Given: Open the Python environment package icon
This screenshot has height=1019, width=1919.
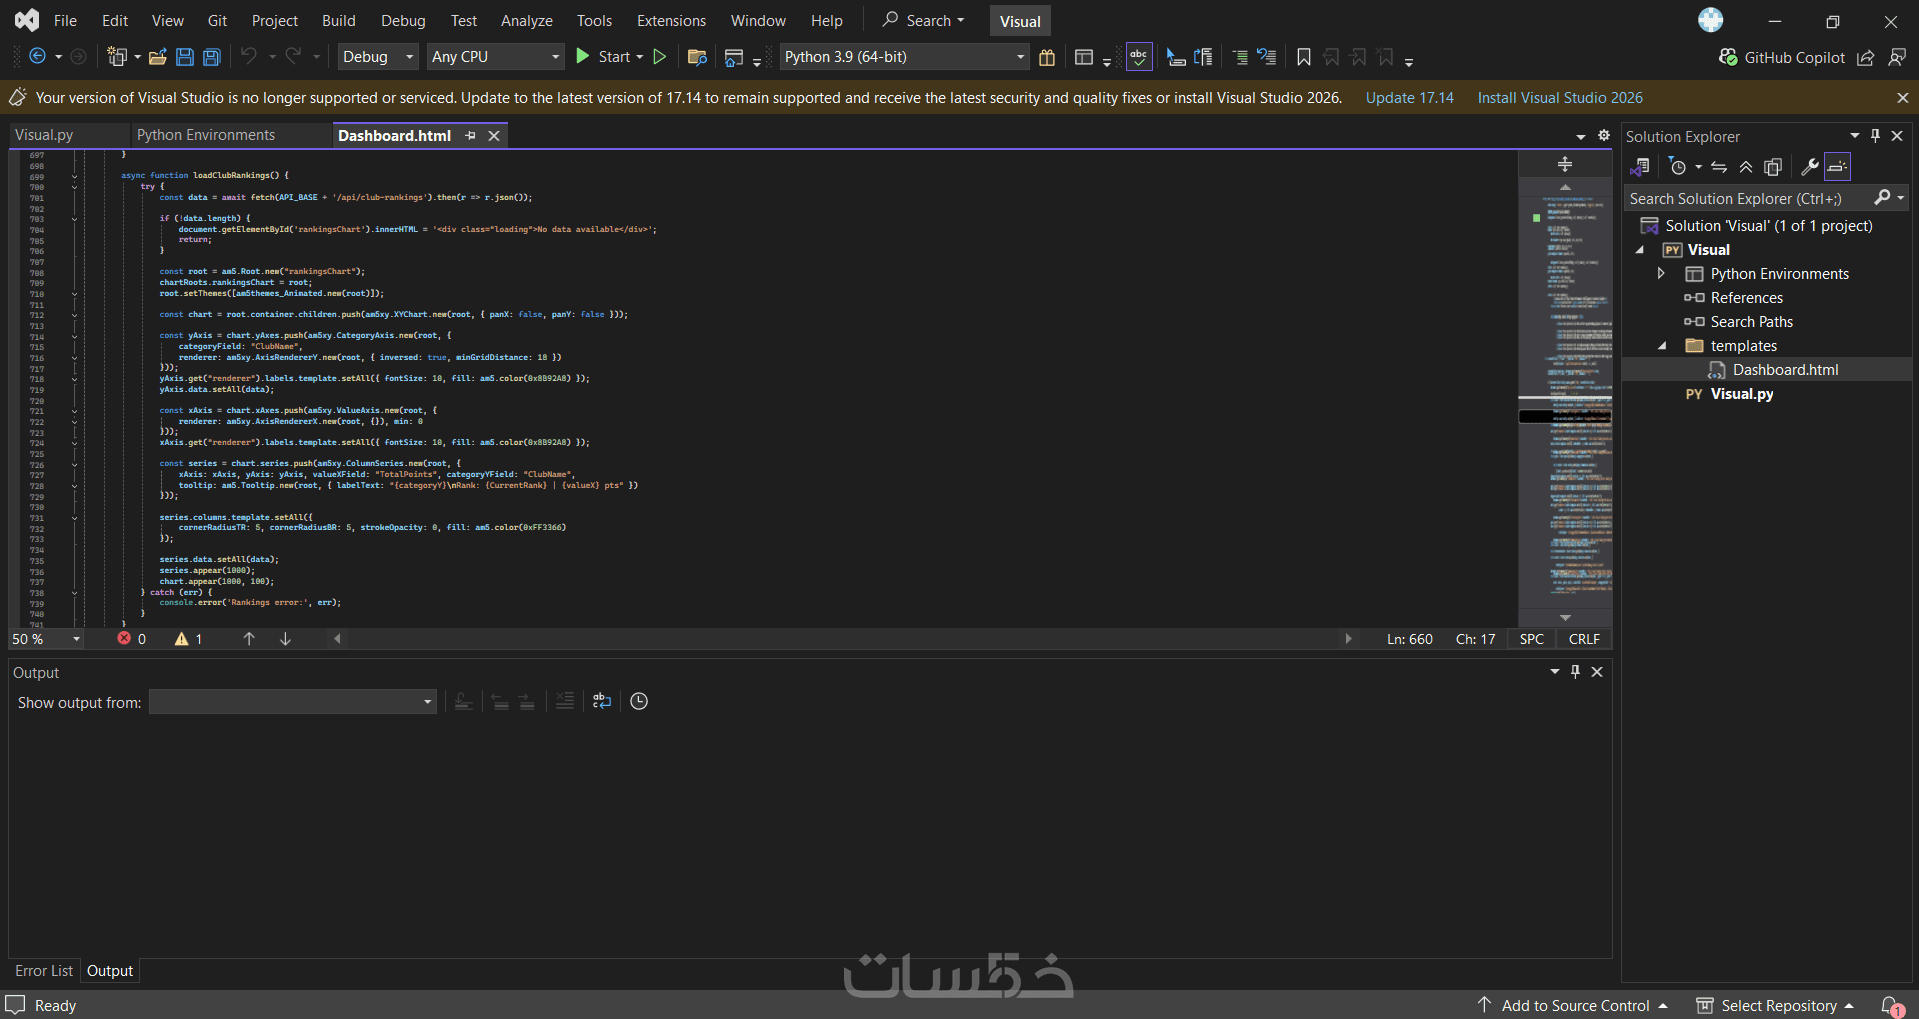Looking at the screenshot, I should pyautogui.click(x=1047, y=57).
